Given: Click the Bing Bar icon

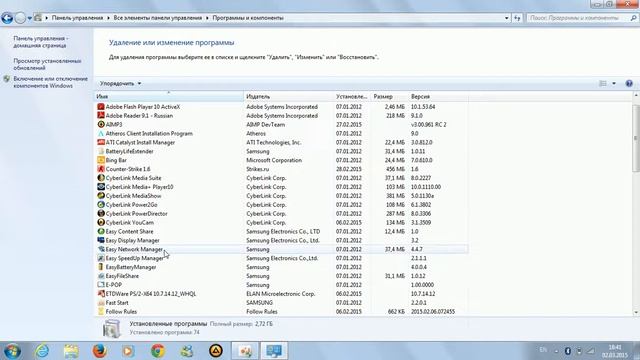Looking at the screenshot, I should (x=101, y=160).
